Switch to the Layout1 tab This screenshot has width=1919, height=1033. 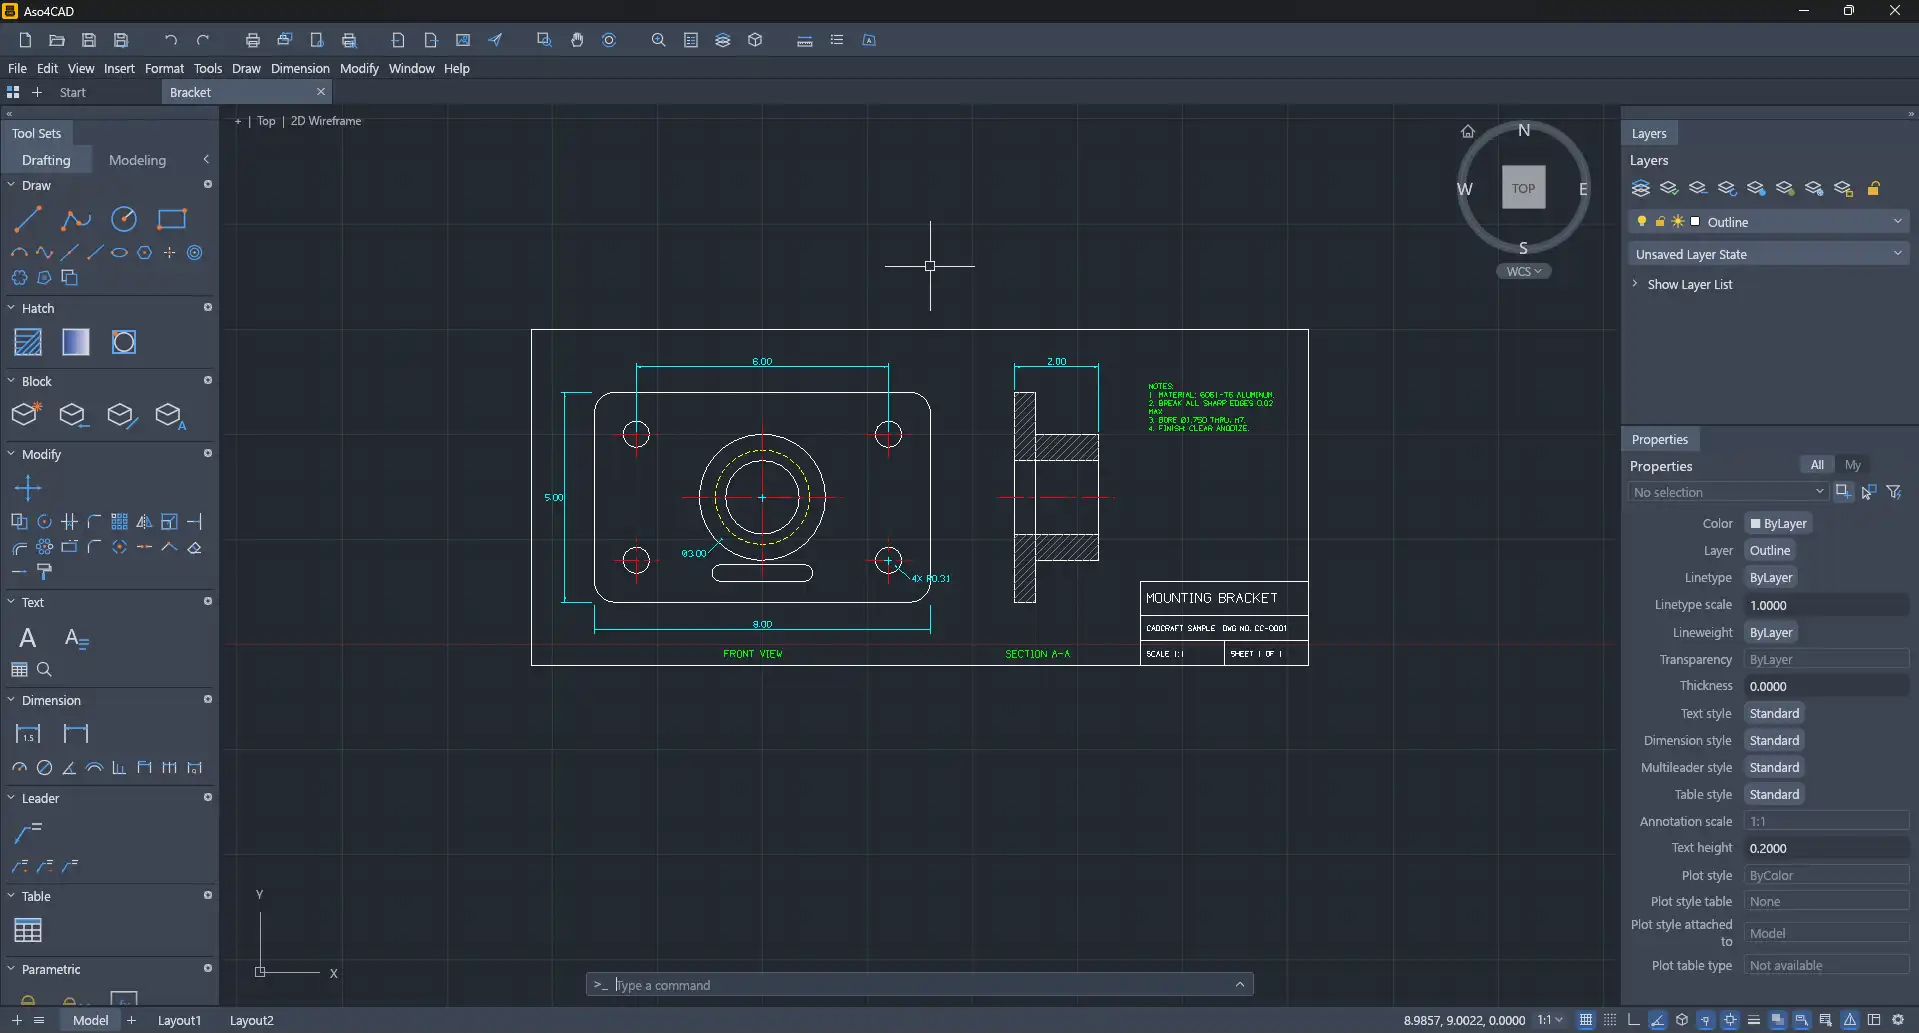click(179, 1020)
